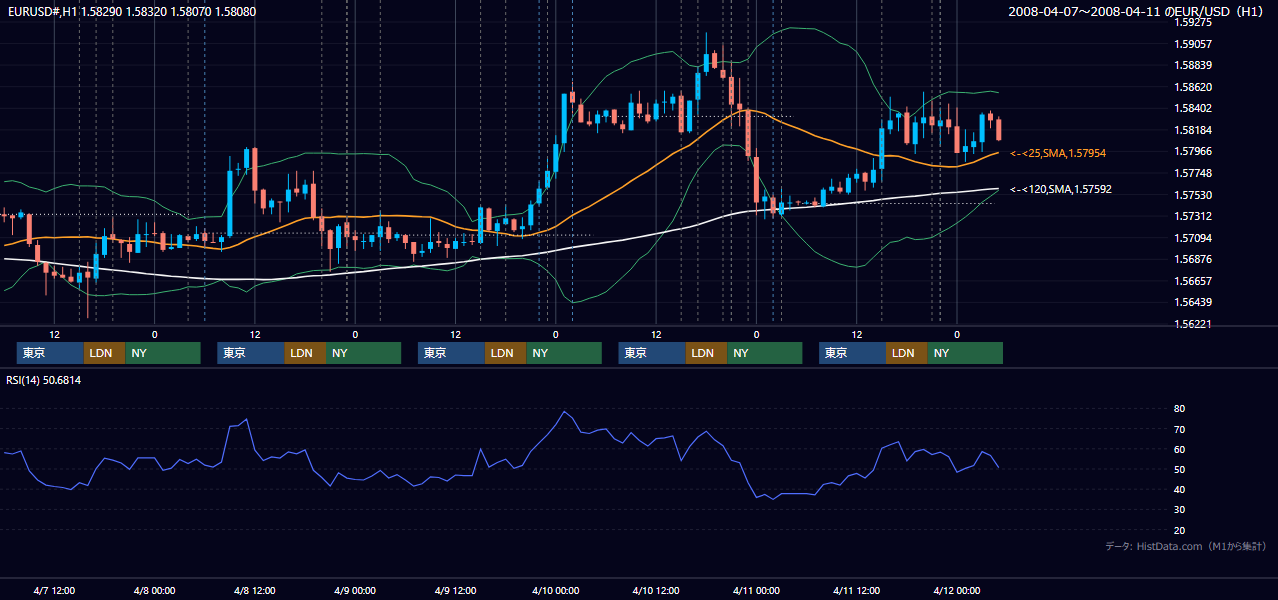The height and width of the screenshot is (600, 1278).
Task: Click the RSI 70 level label
Action: coord(1180,429)
